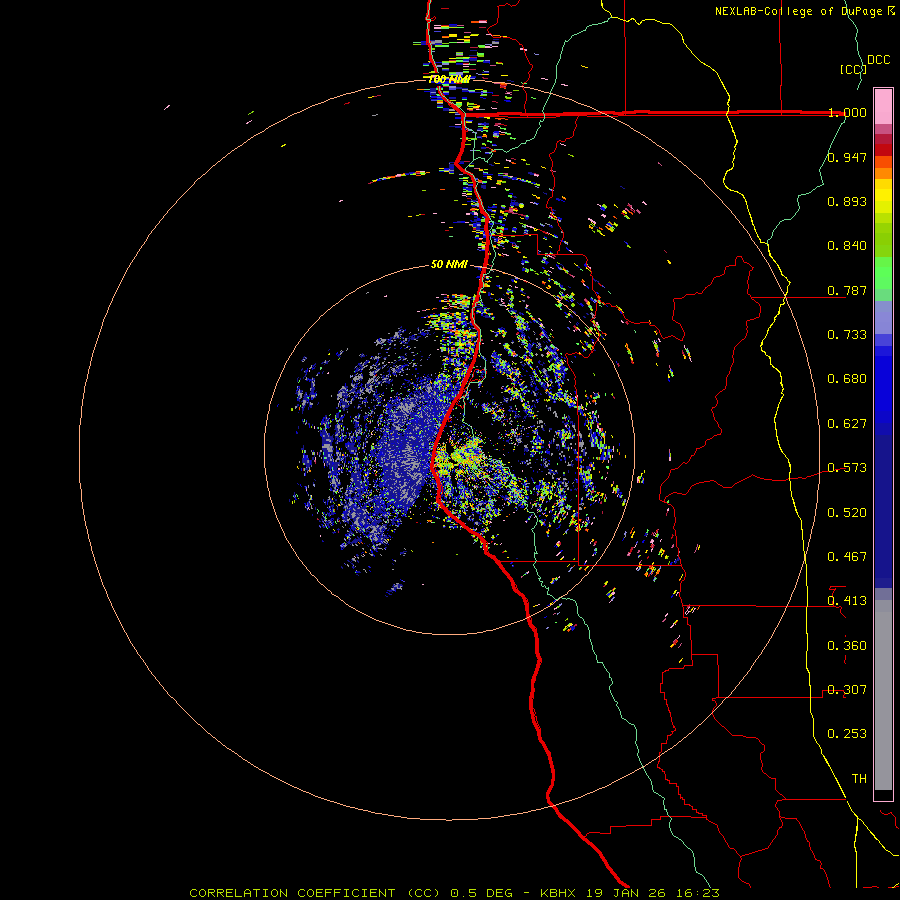Click the 0.520 scale value
This screenshot has width=900, height=900.
[847, 513]
